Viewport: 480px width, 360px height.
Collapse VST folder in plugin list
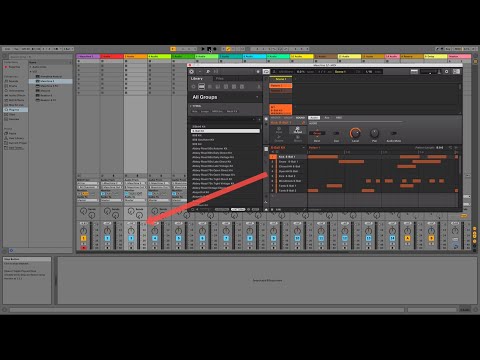(31, 71)
